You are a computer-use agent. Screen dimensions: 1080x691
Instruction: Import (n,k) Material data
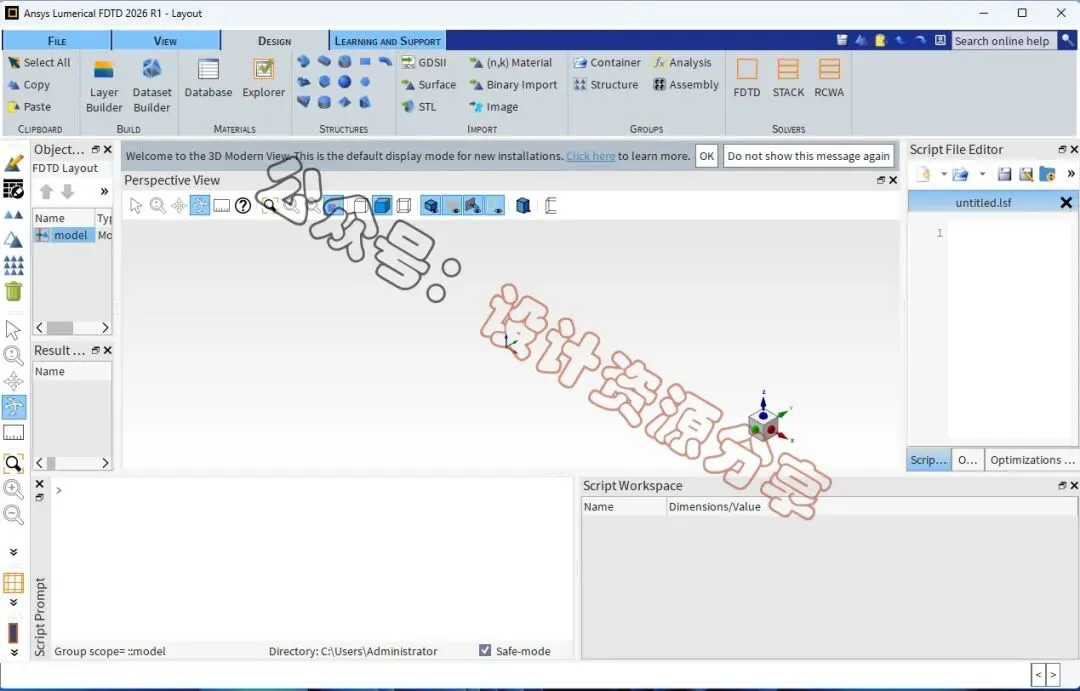pos(510,63)
